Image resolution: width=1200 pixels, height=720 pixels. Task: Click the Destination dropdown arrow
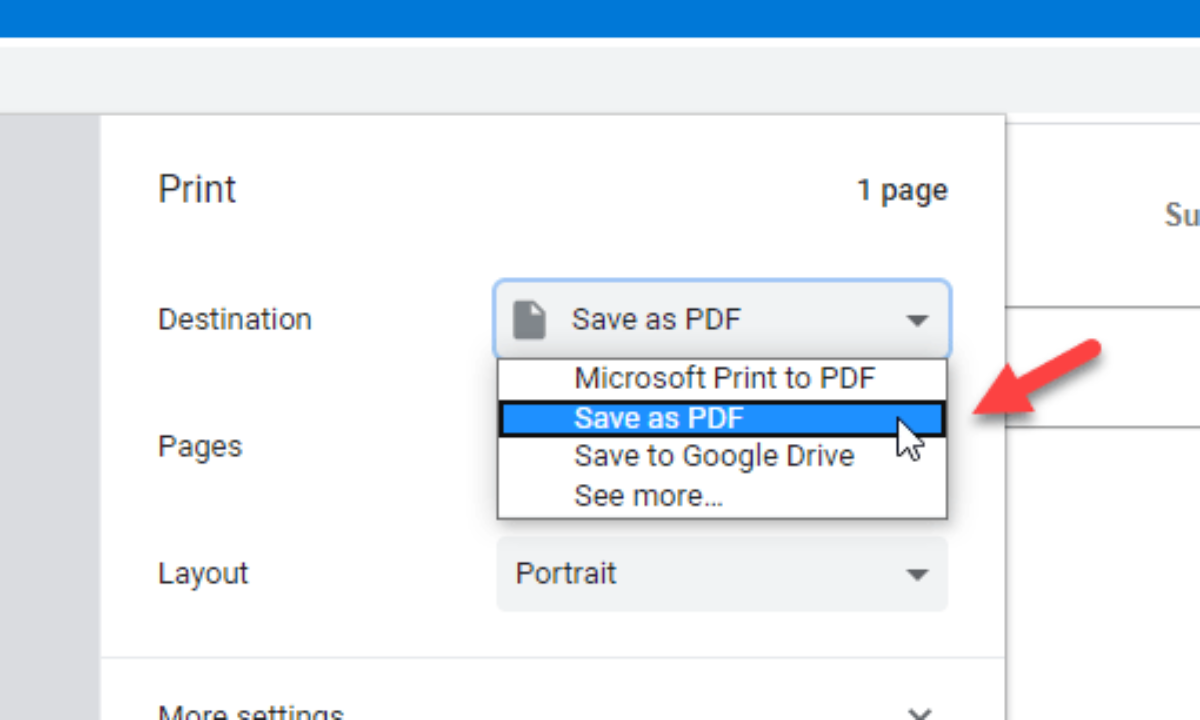[x=917, y=321]
